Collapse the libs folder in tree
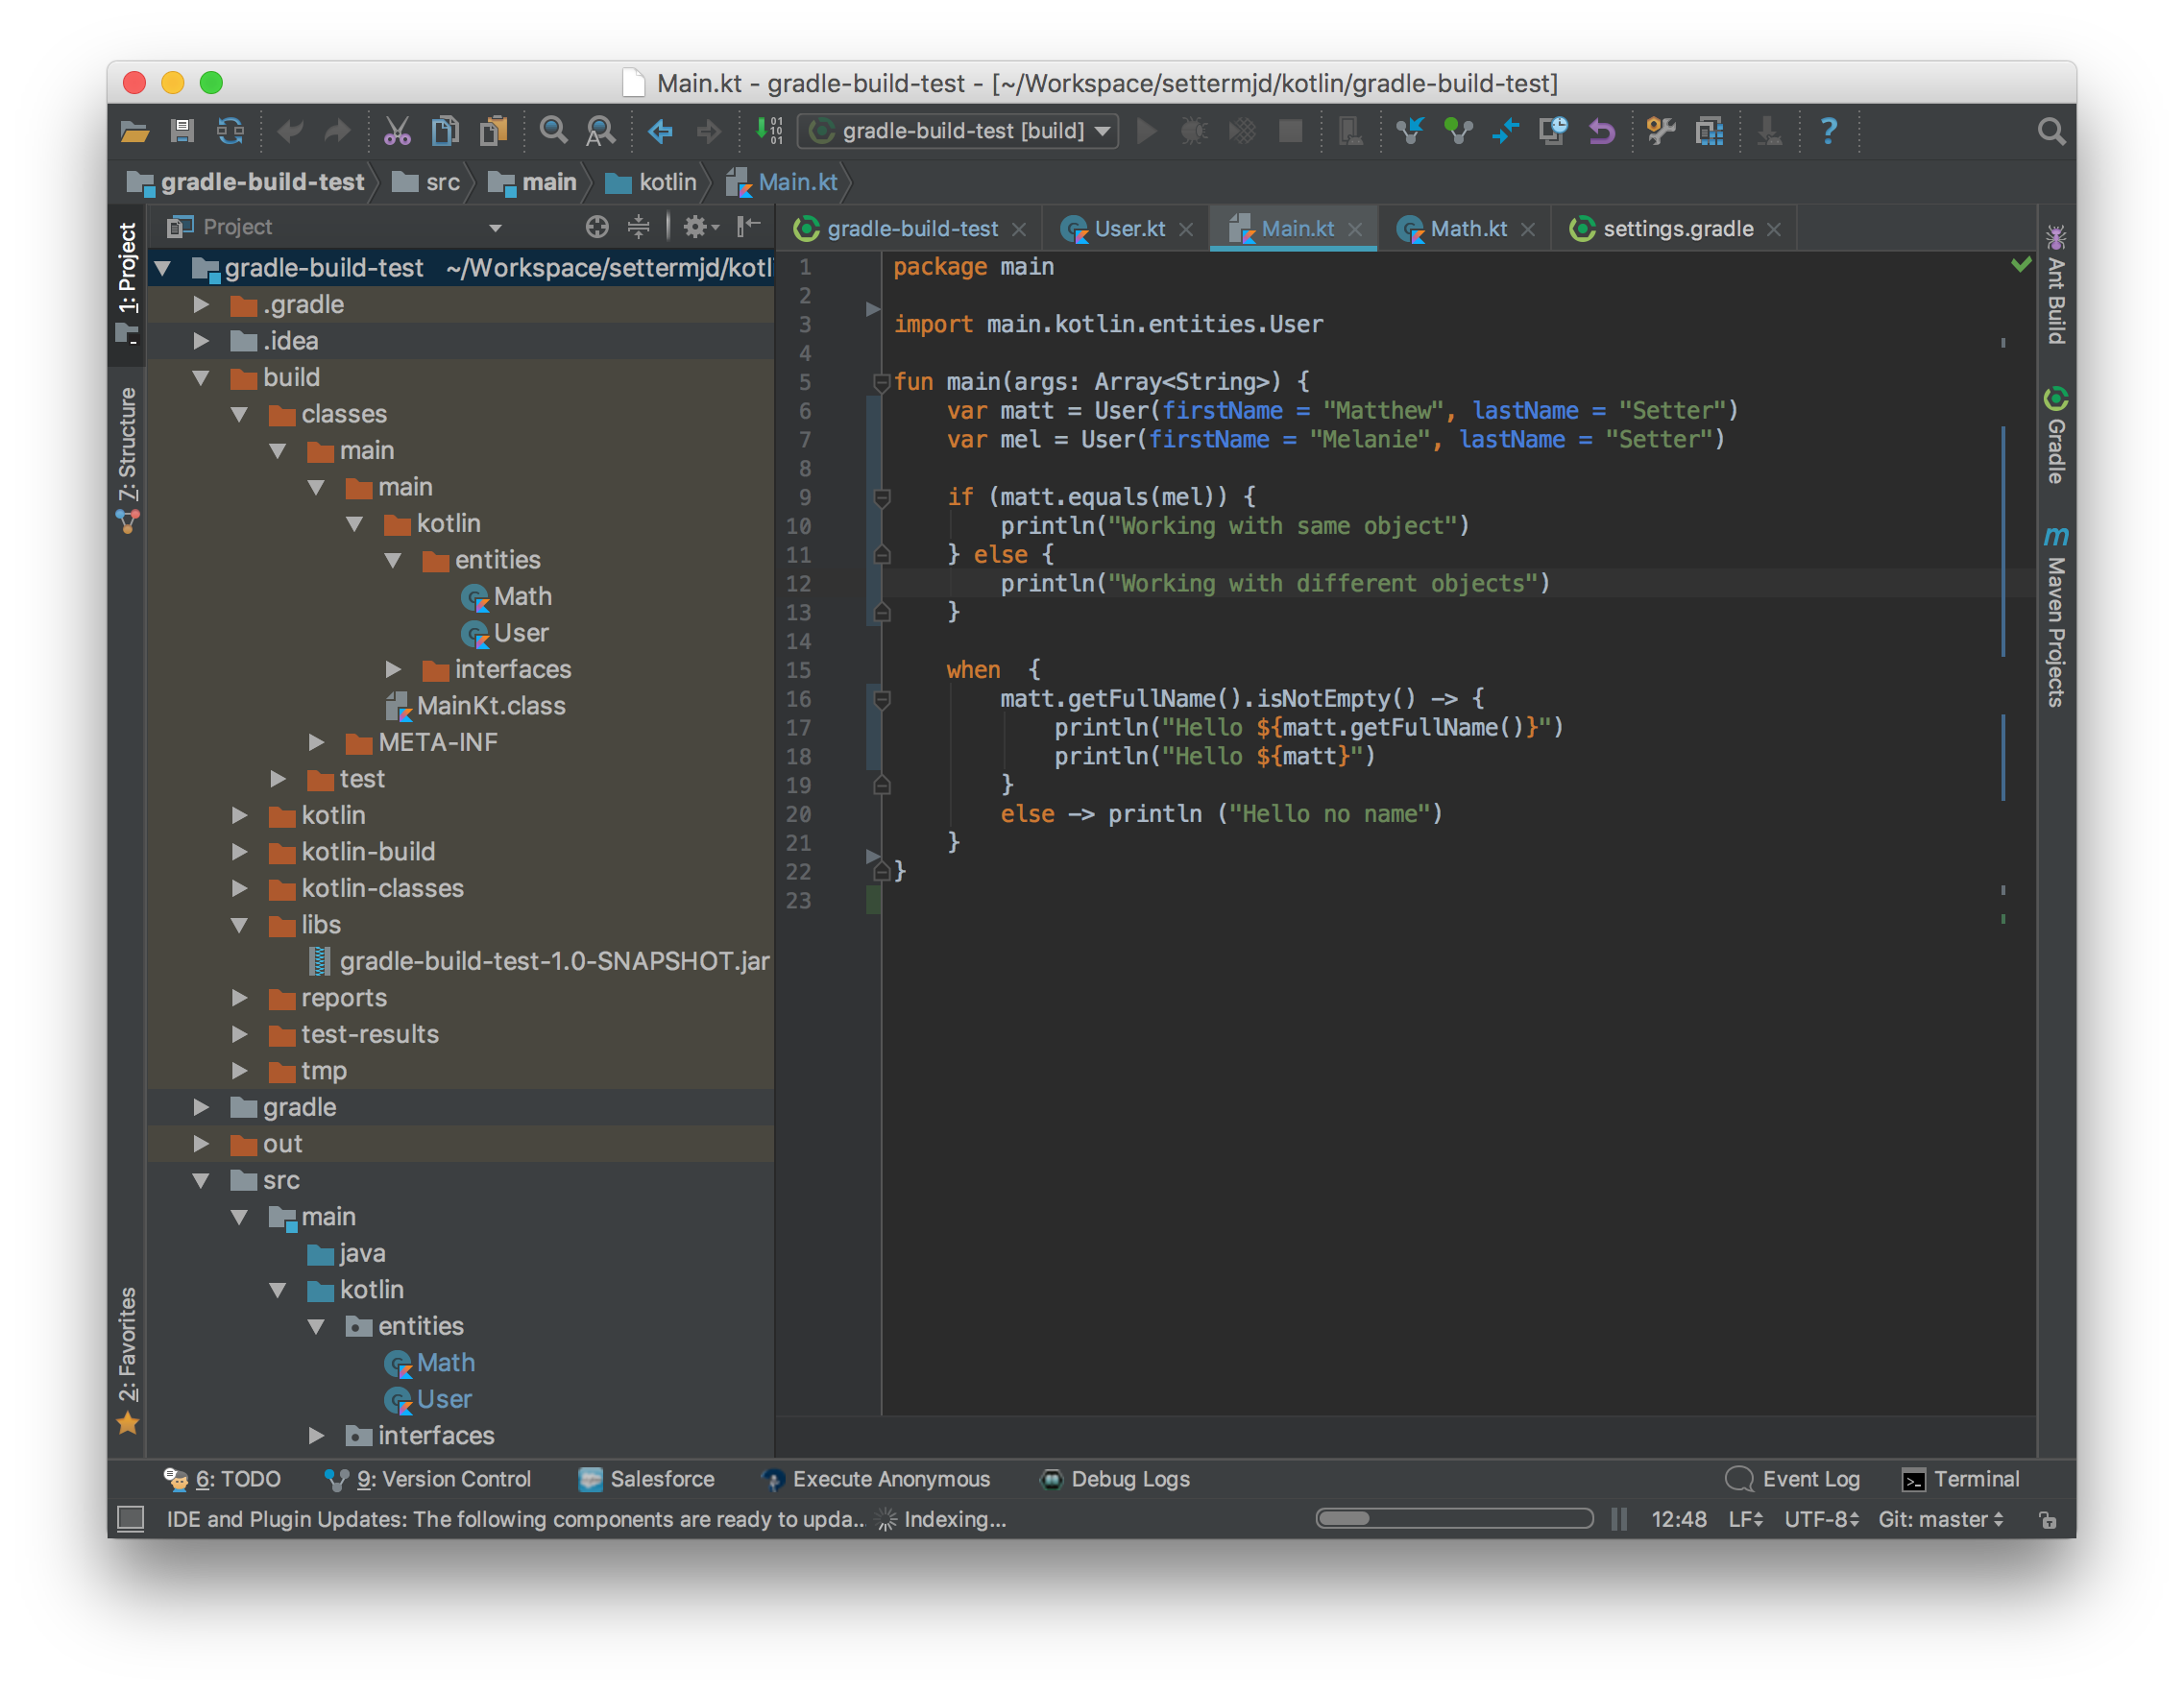The image size is (2184, 1692). tap(240, 925)
